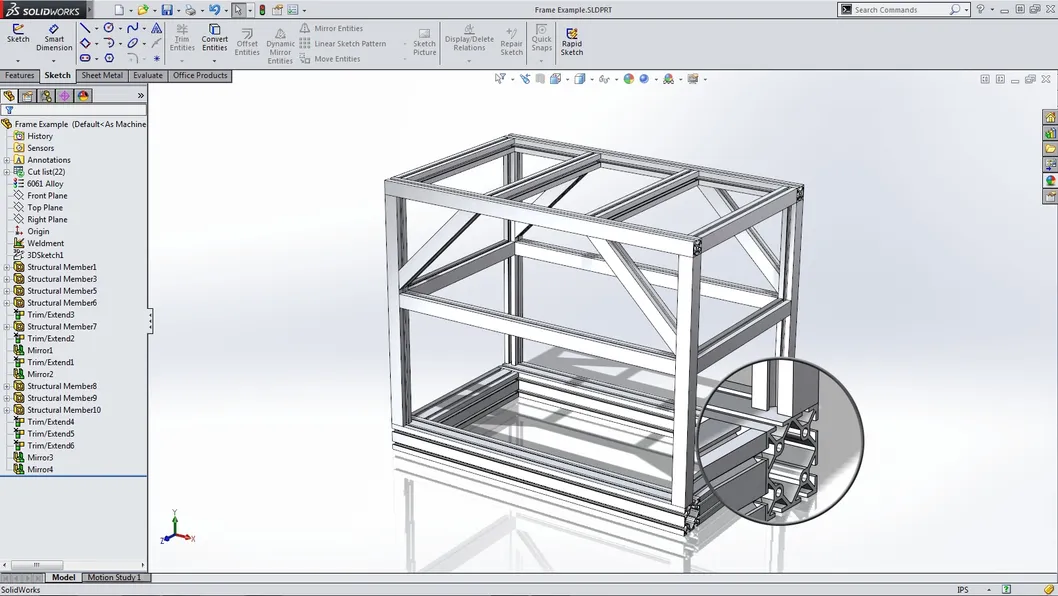
Task: Open the Motion Study 1 tab
Action: (x=116, y=577)
